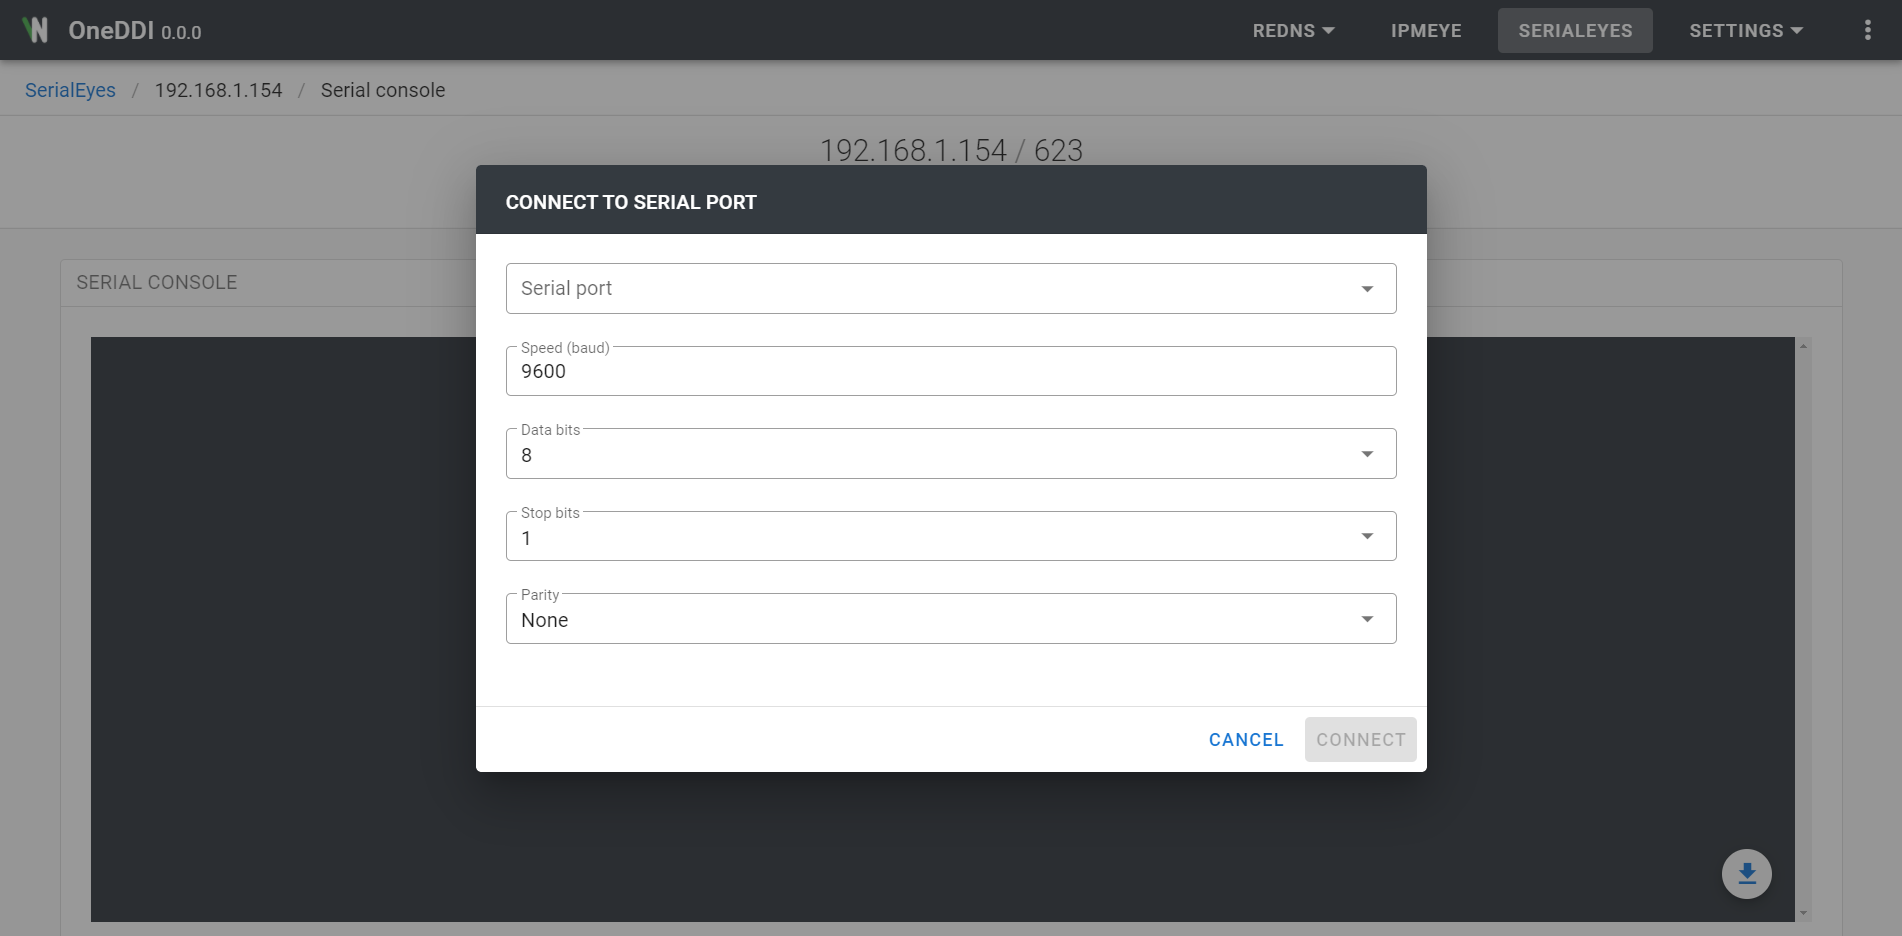Expand the Data bits dropdown
Viewport: 1902px width, 936px height.
pyautogui.click(x=950, y=455)
